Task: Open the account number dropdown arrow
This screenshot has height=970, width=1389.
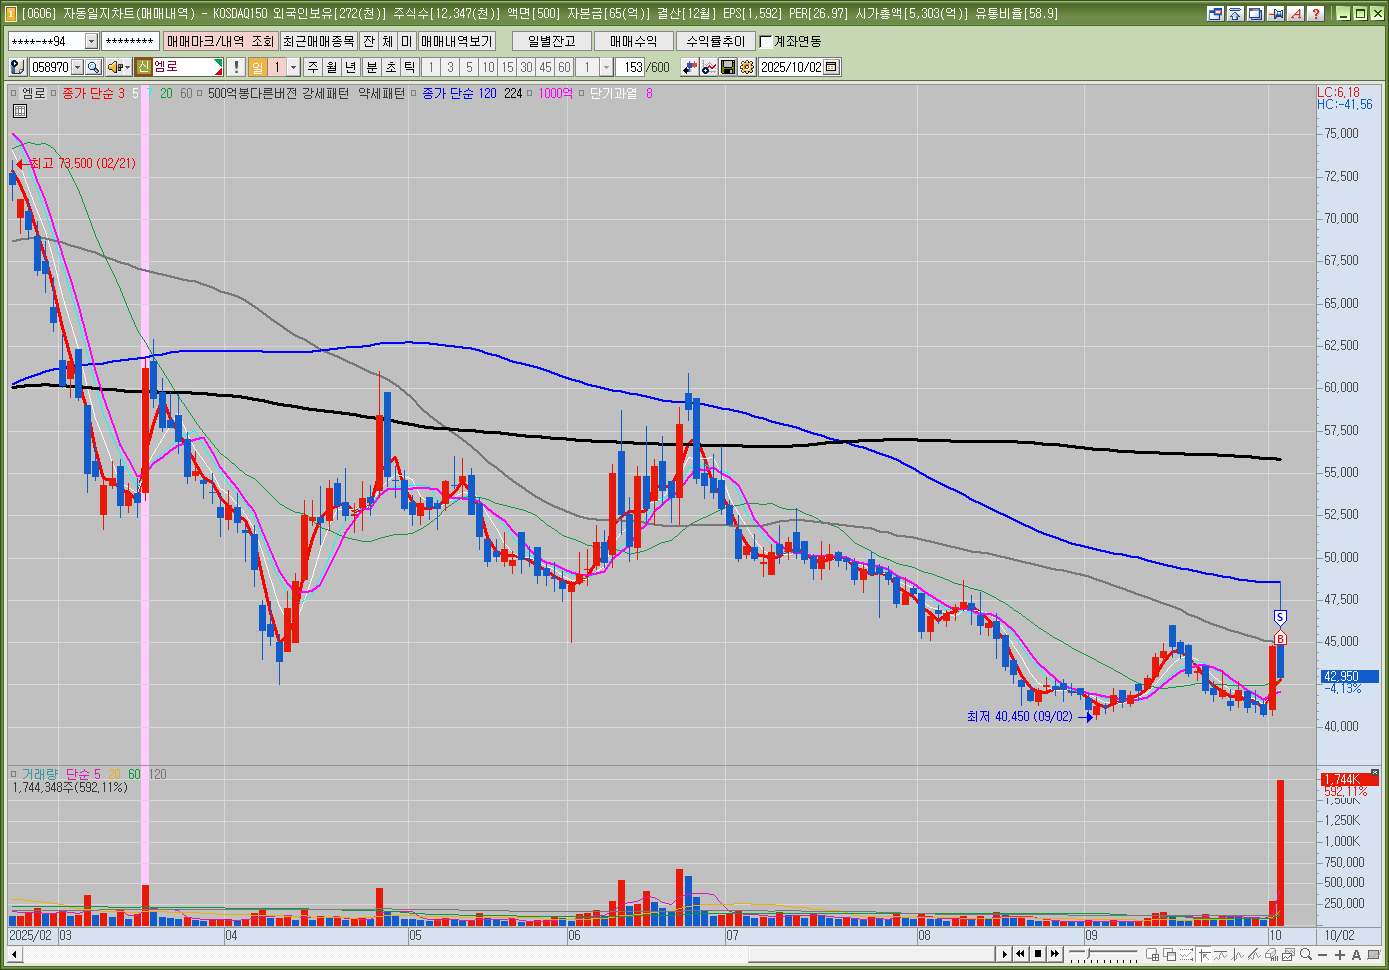Action: [x=91, y=41]
